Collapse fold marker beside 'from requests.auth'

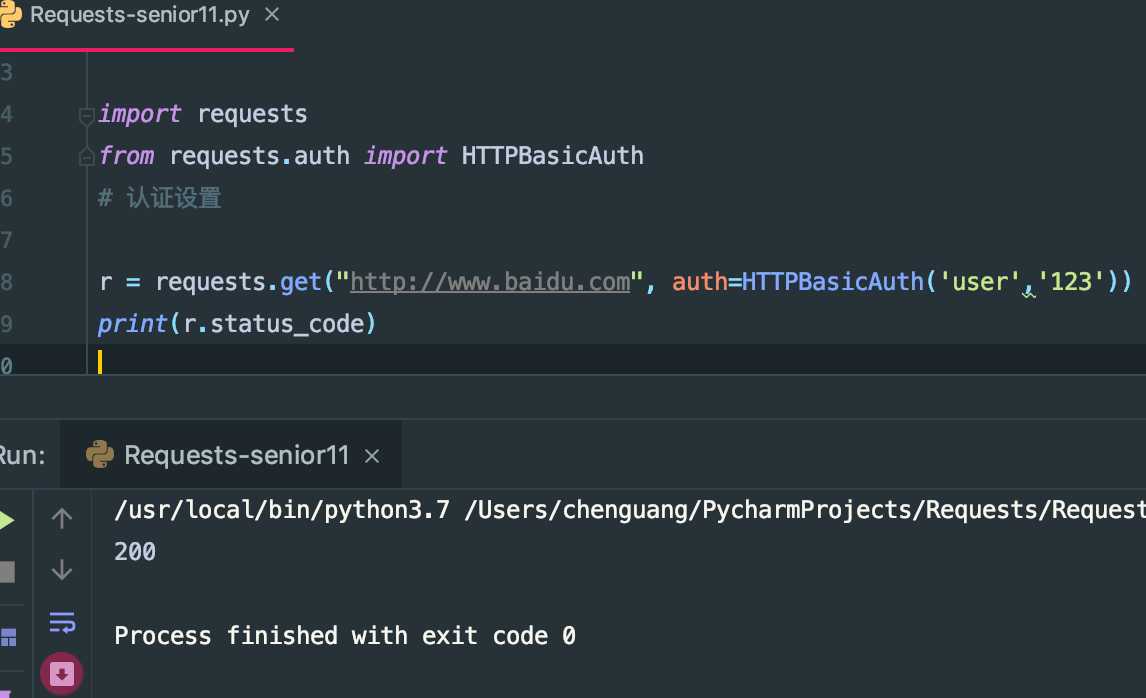click(87, 157)
